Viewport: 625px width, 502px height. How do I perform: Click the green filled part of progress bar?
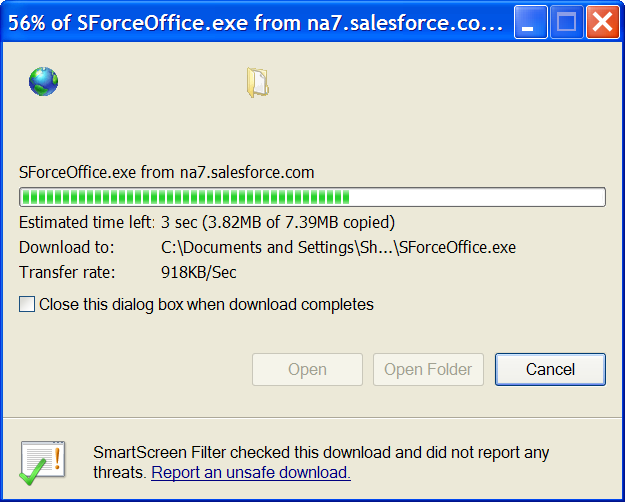pos(186,197)
